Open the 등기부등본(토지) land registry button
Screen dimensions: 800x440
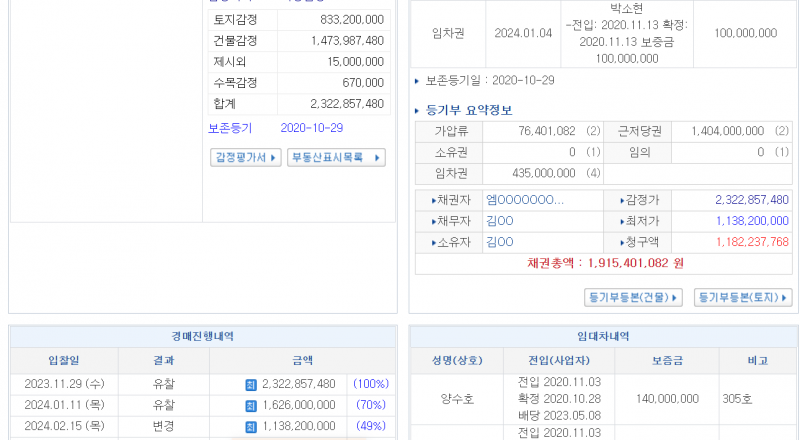742,297
